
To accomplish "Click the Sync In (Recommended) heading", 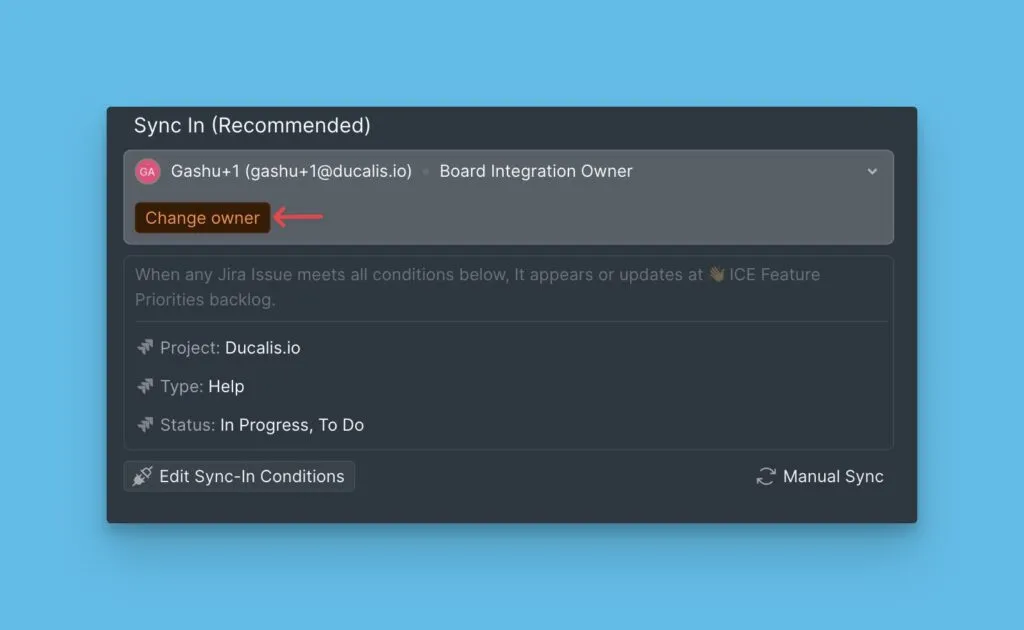I will (252, 125).
